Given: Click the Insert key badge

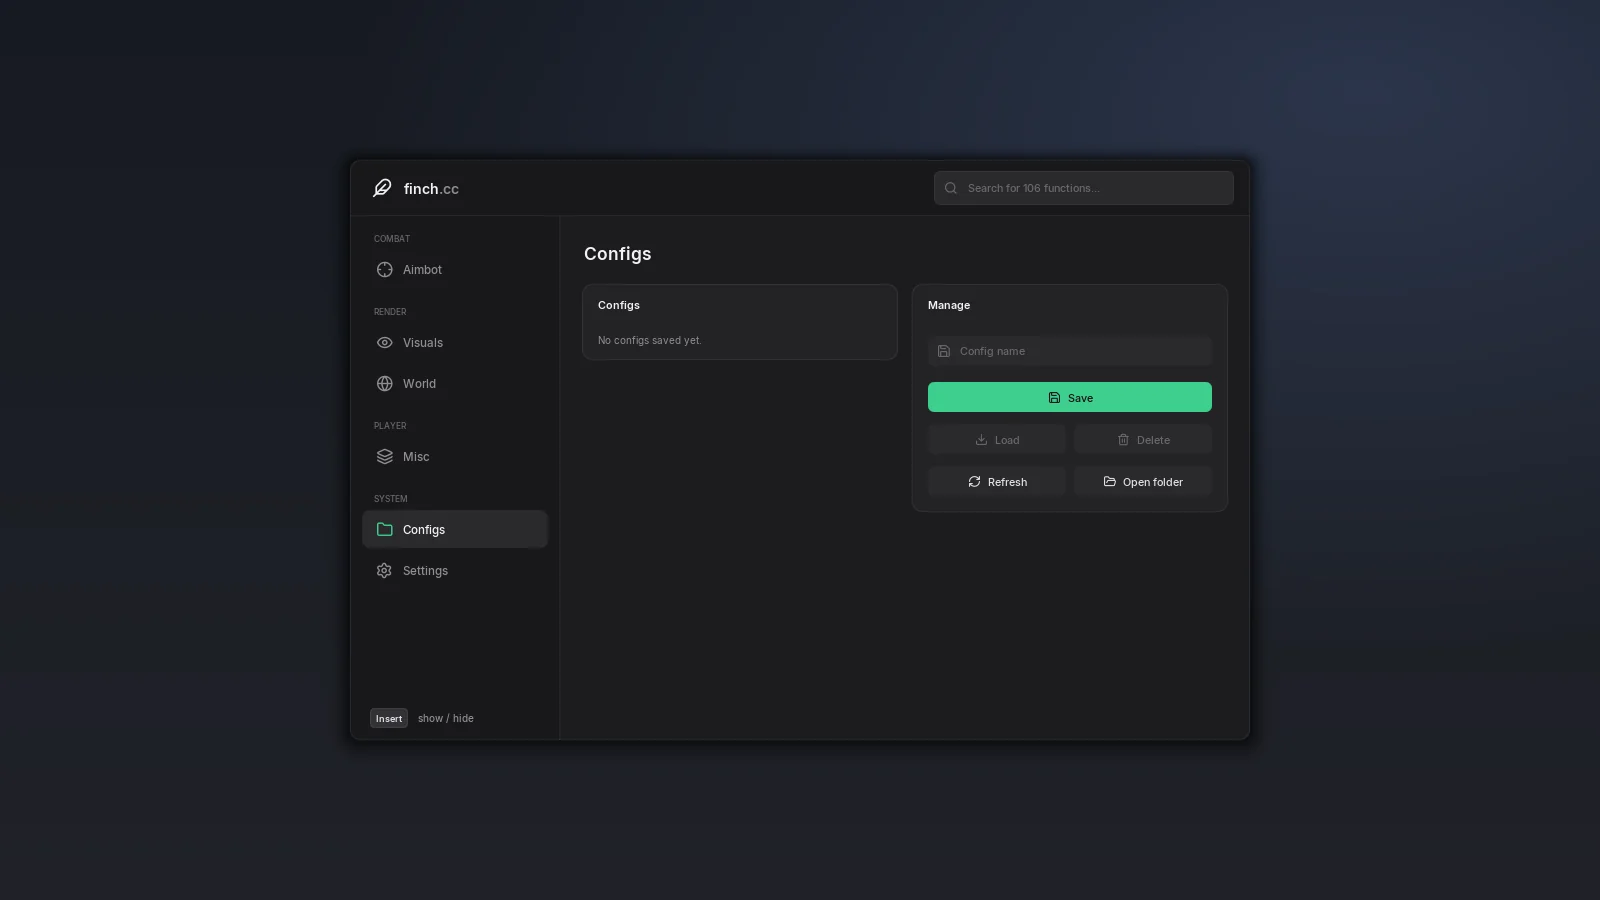Looking at the screenshot, I should pos(389,718).
